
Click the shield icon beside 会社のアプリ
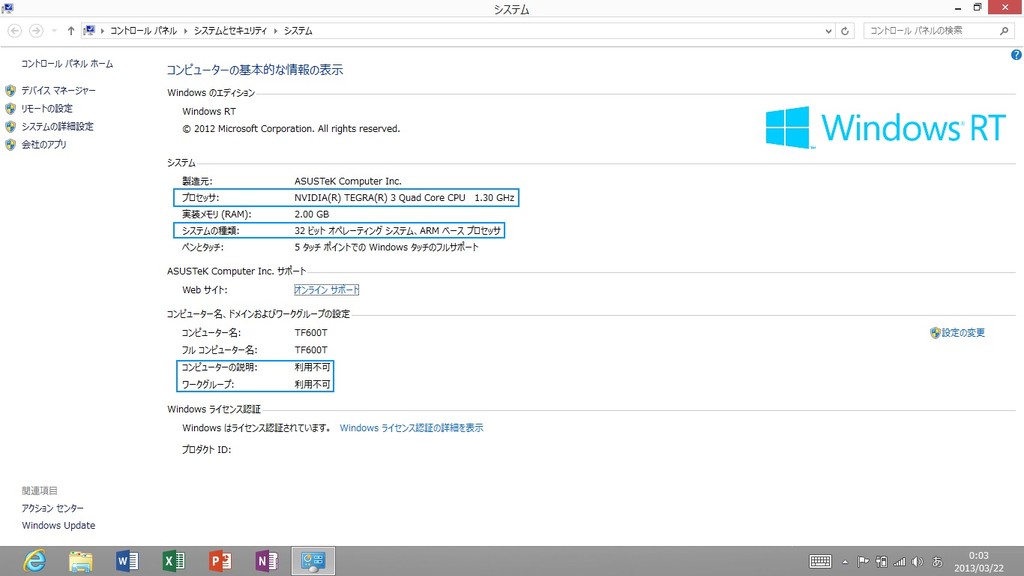tap(10, 144)
